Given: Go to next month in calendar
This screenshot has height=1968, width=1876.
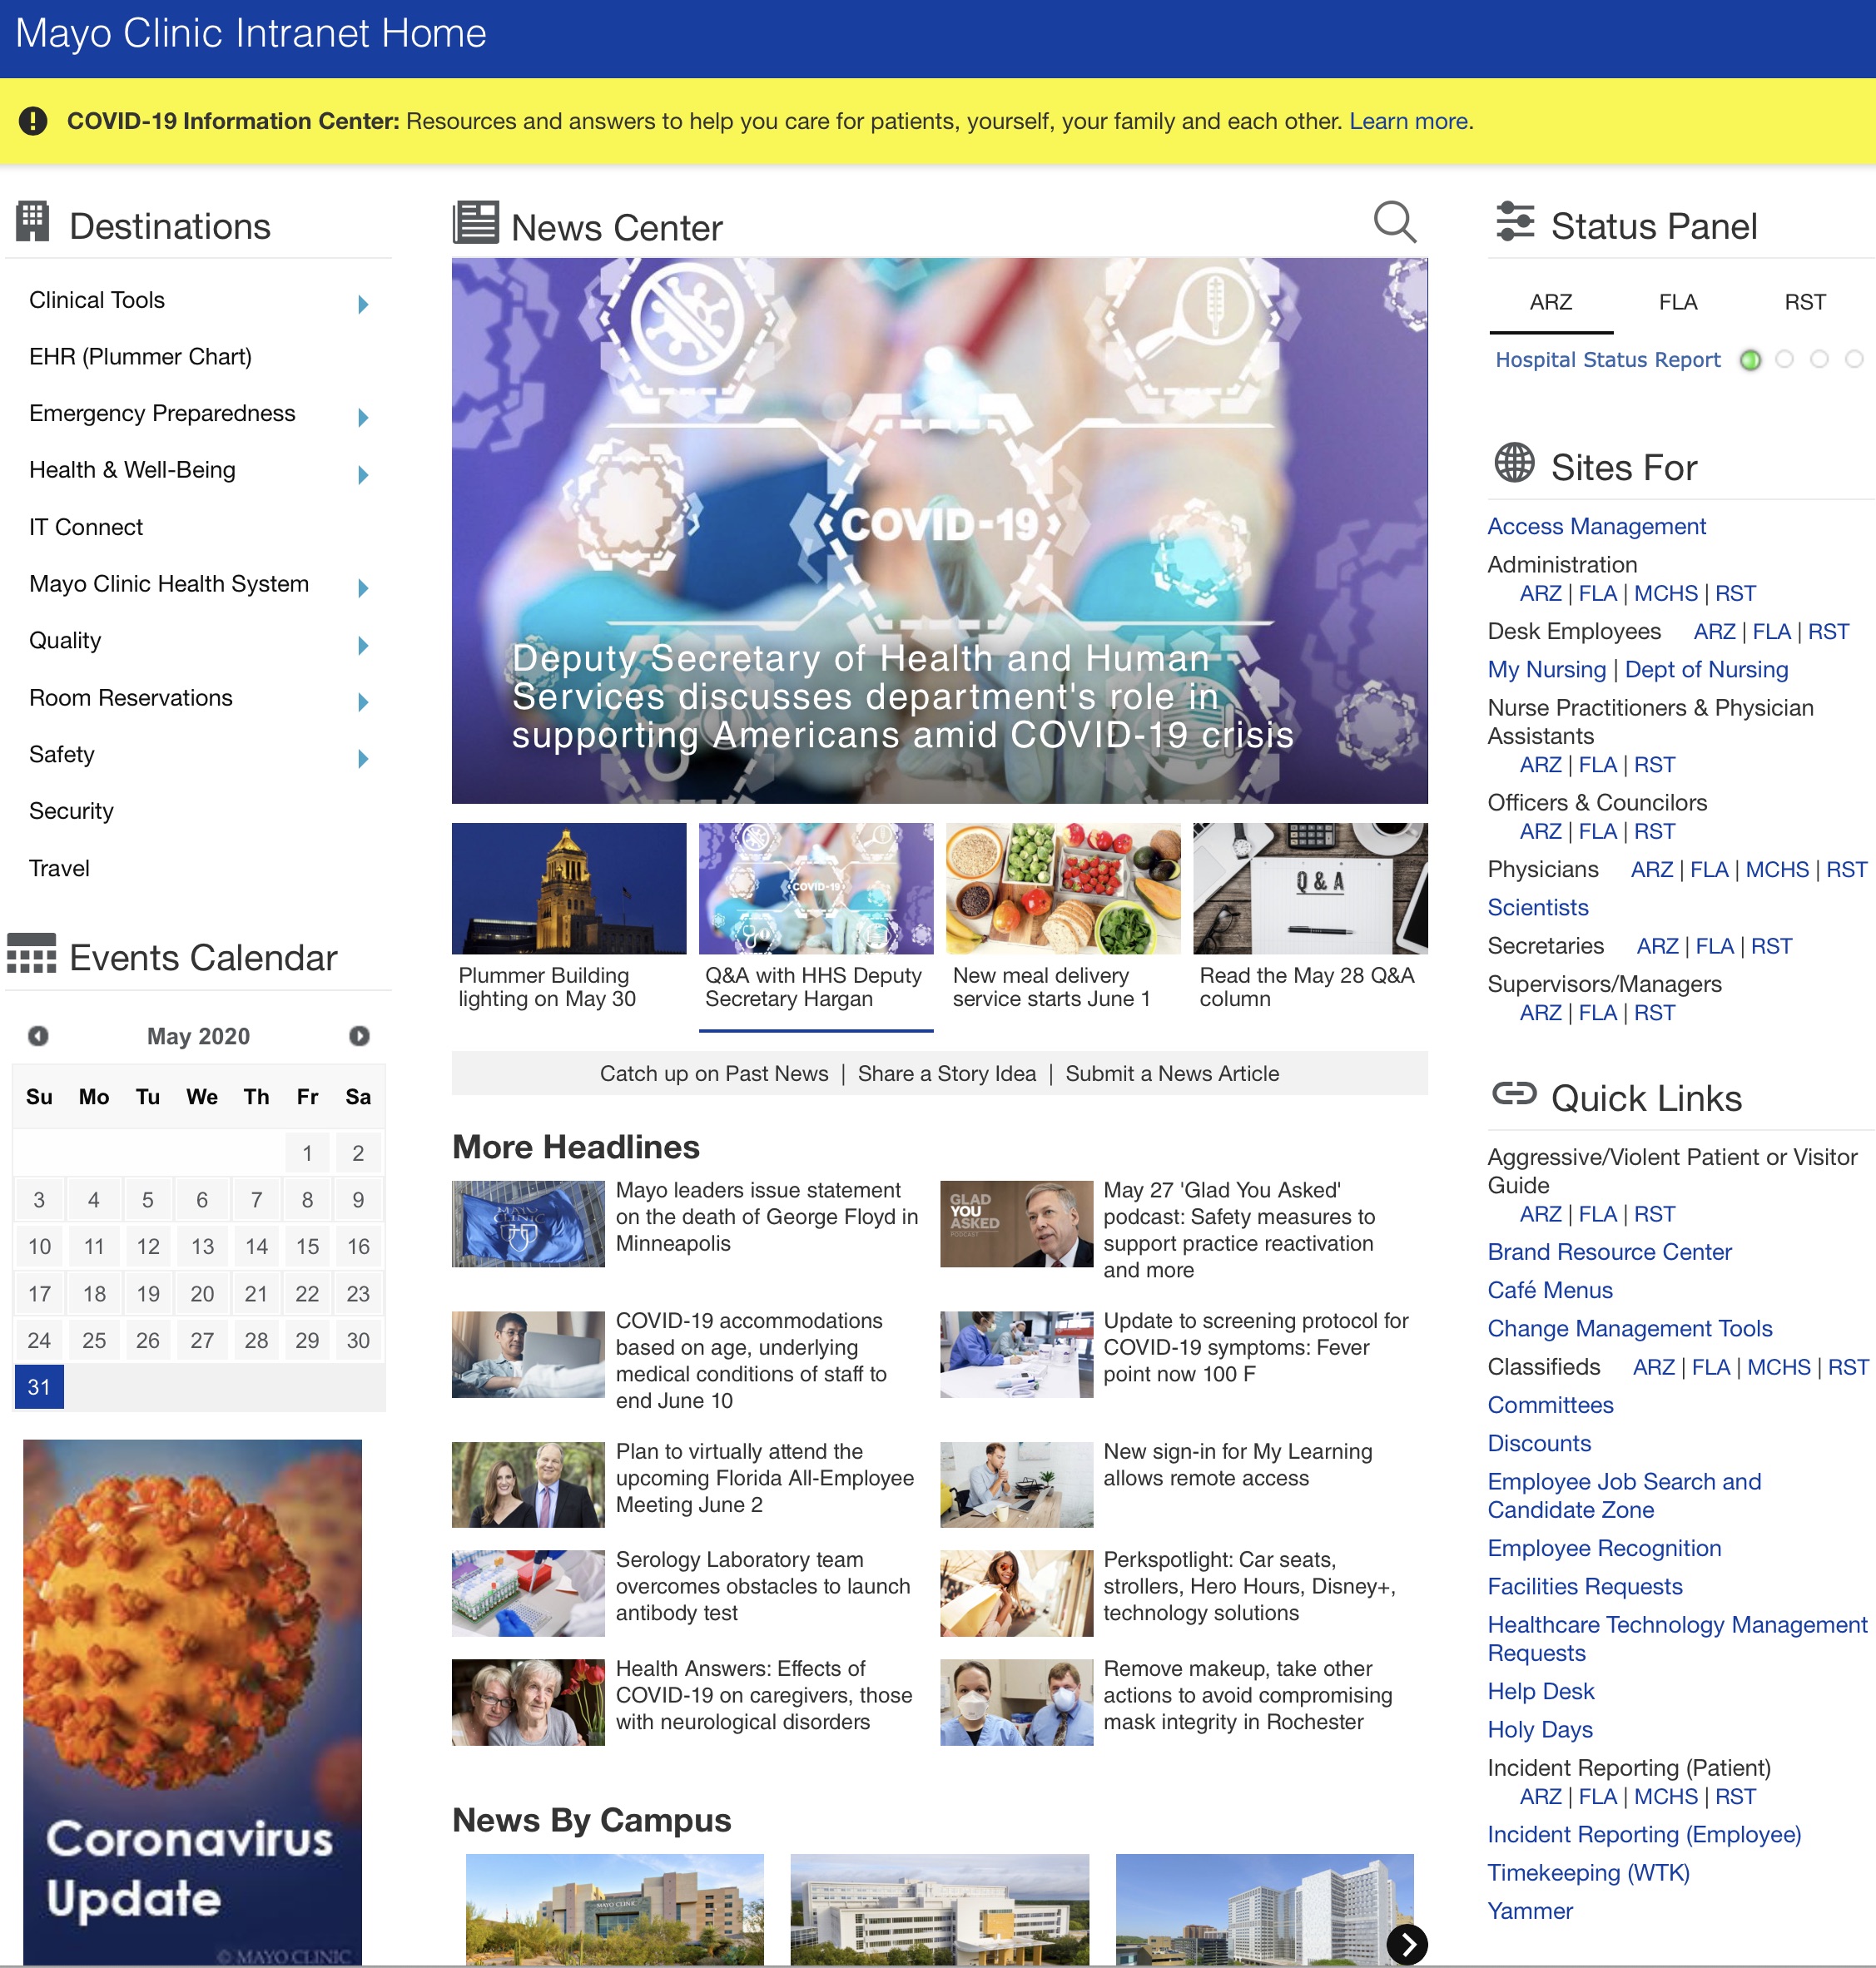Looking at the screenshot, I should coord(359,1036).
